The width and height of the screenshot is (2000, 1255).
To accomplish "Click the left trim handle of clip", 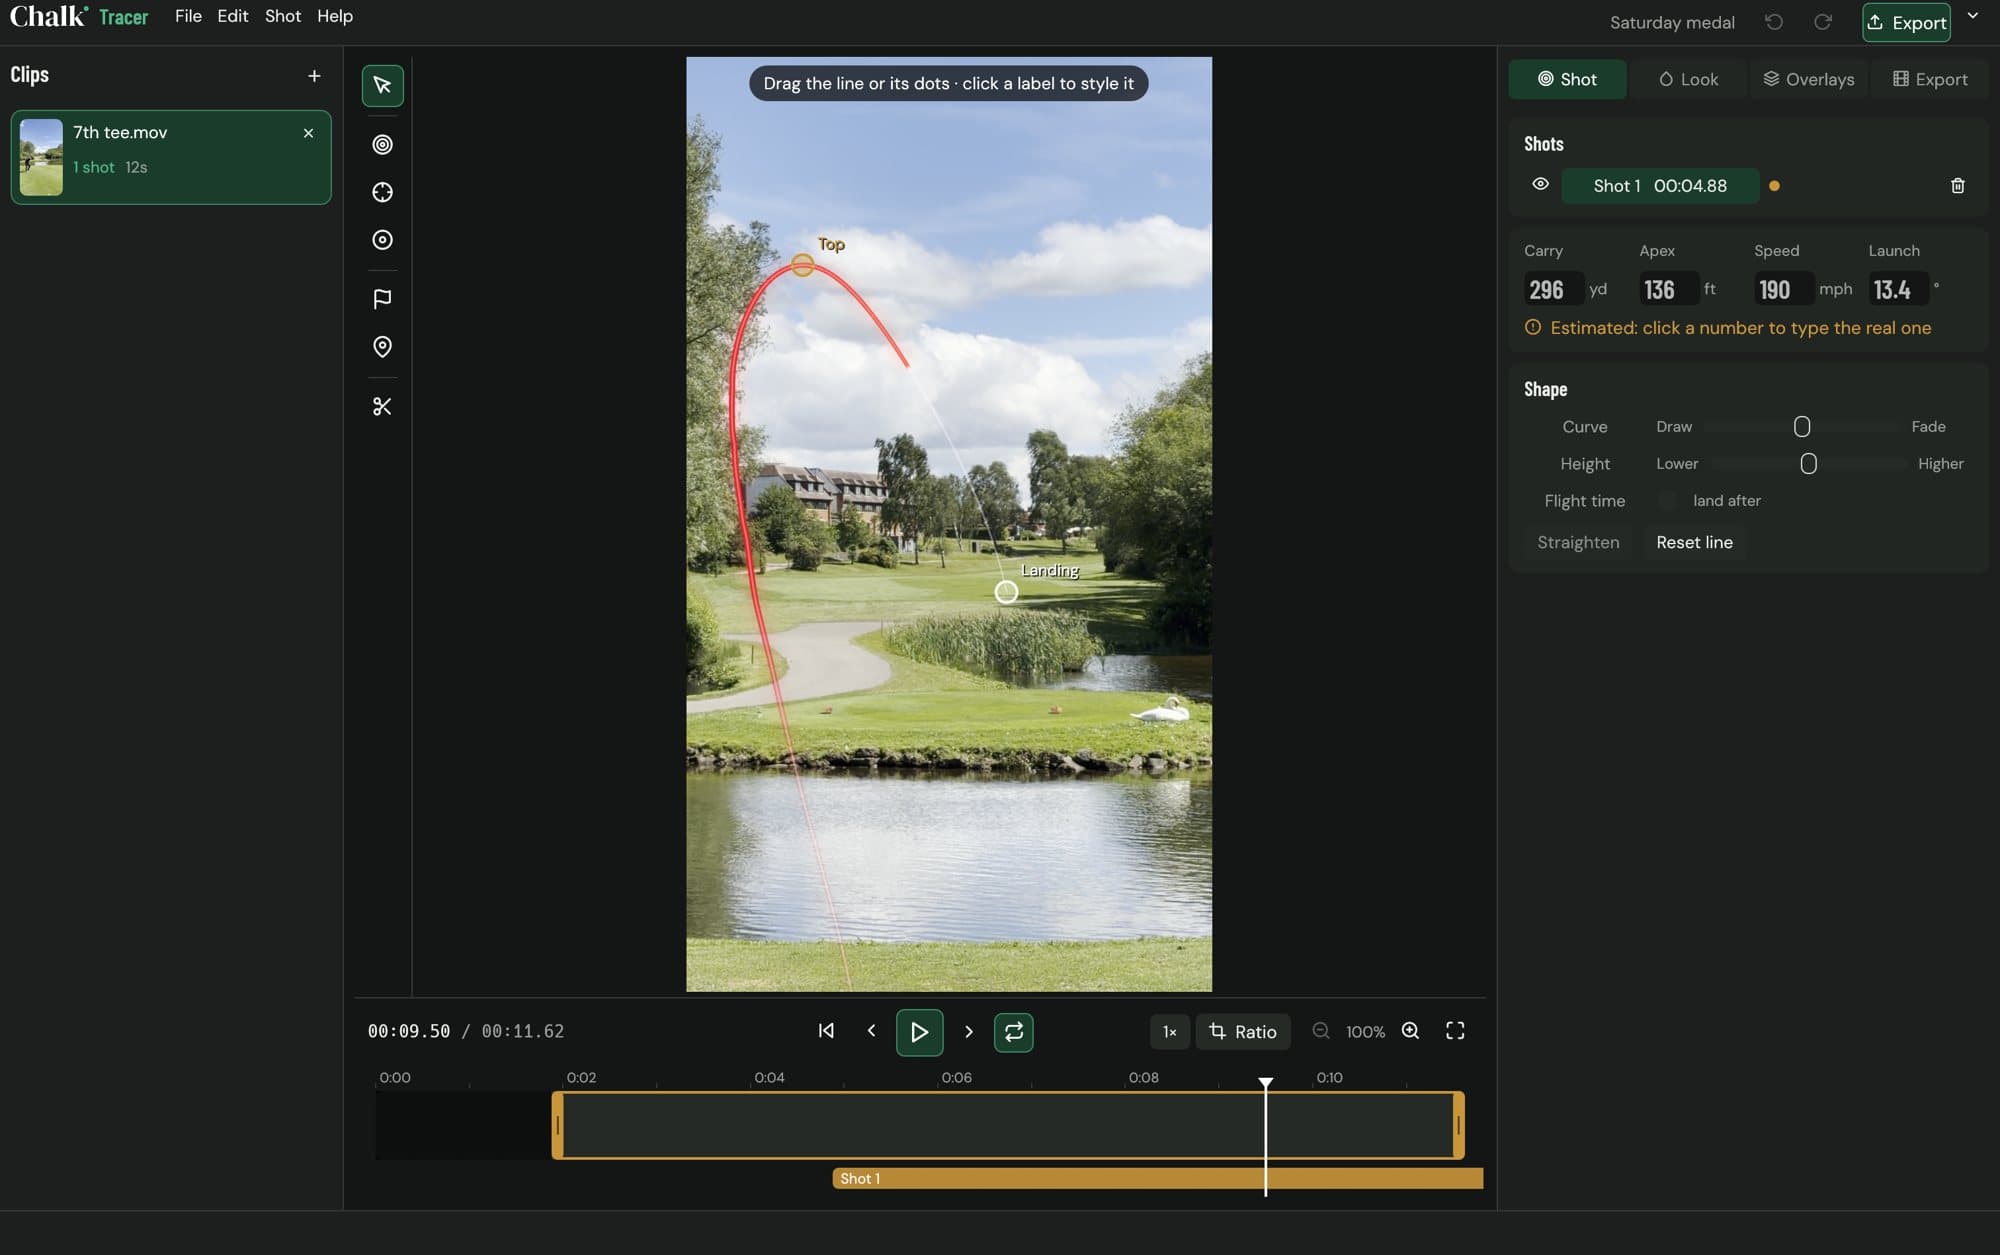I will click(558, 1125).
